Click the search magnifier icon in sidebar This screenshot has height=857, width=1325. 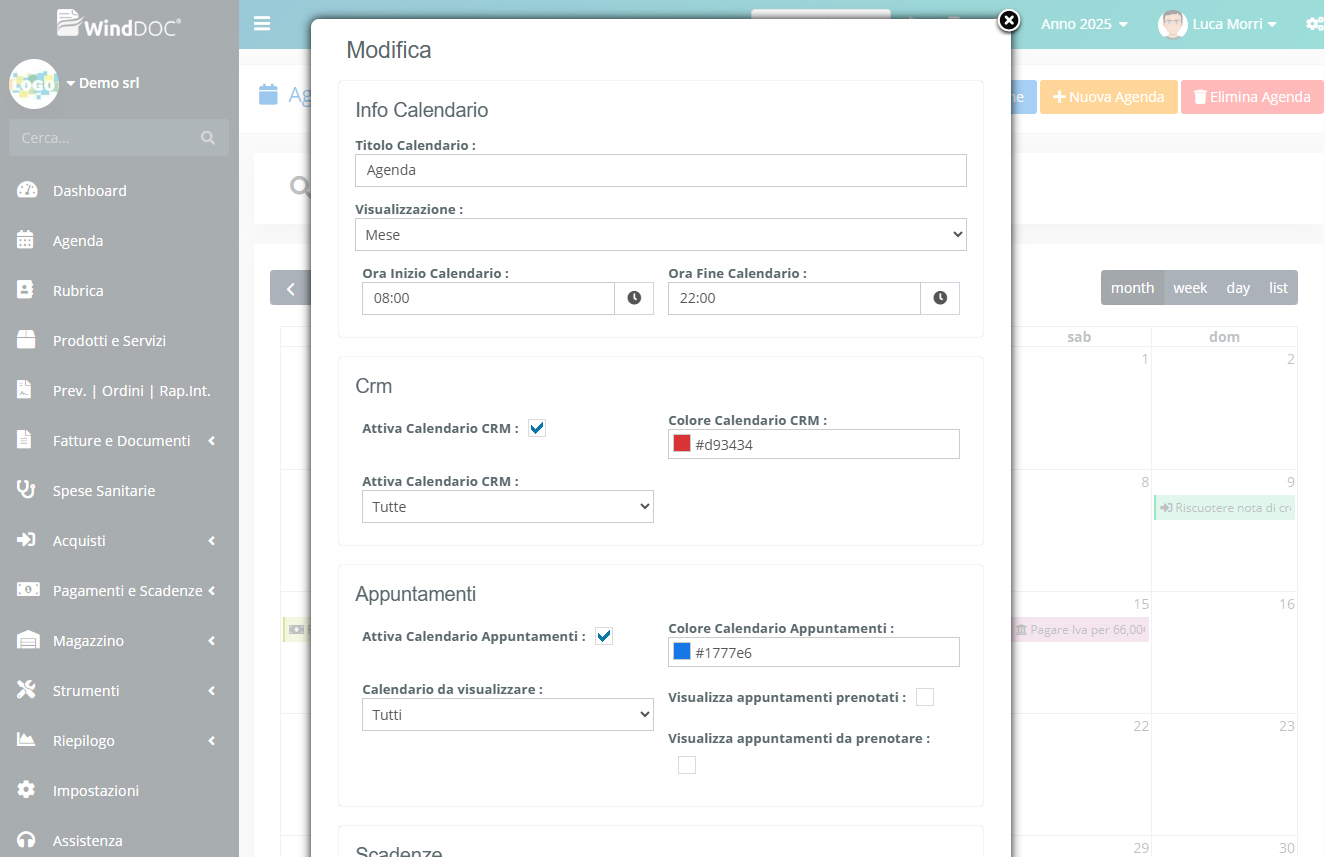click(x=208, y=138)
